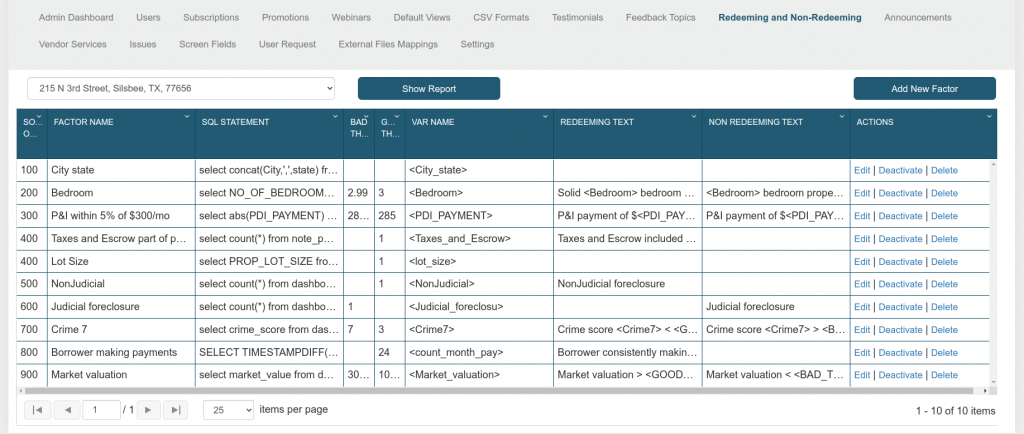Delete the Market valuation factor
Screen dimensions: 1024x434
(x=944, y=375)
